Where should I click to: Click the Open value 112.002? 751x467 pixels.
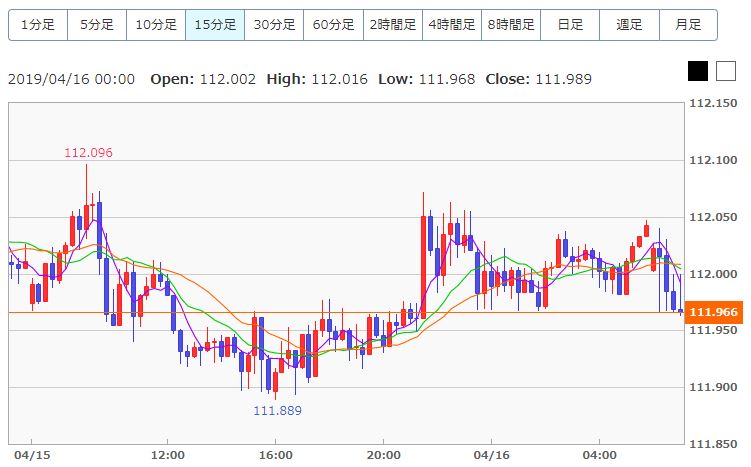point(228,79)
